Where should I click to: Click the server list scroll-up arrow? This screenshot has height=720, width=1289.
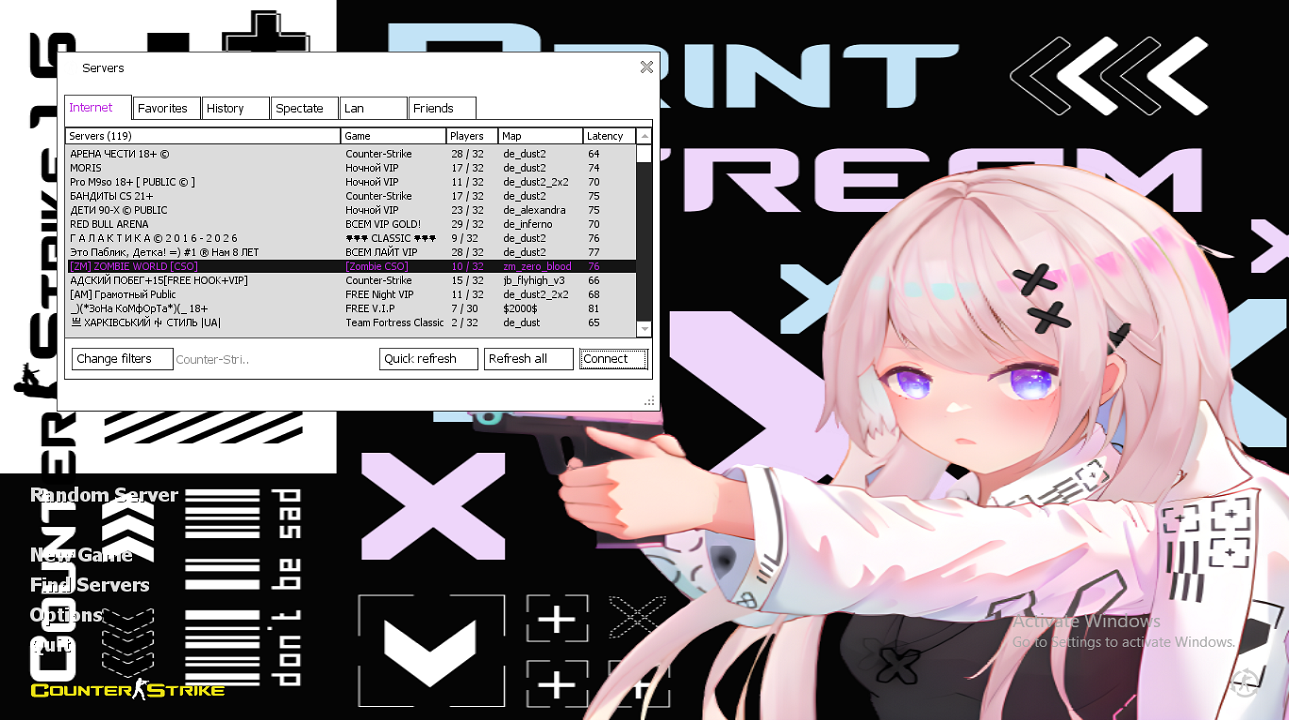click(x=644, y=136)
